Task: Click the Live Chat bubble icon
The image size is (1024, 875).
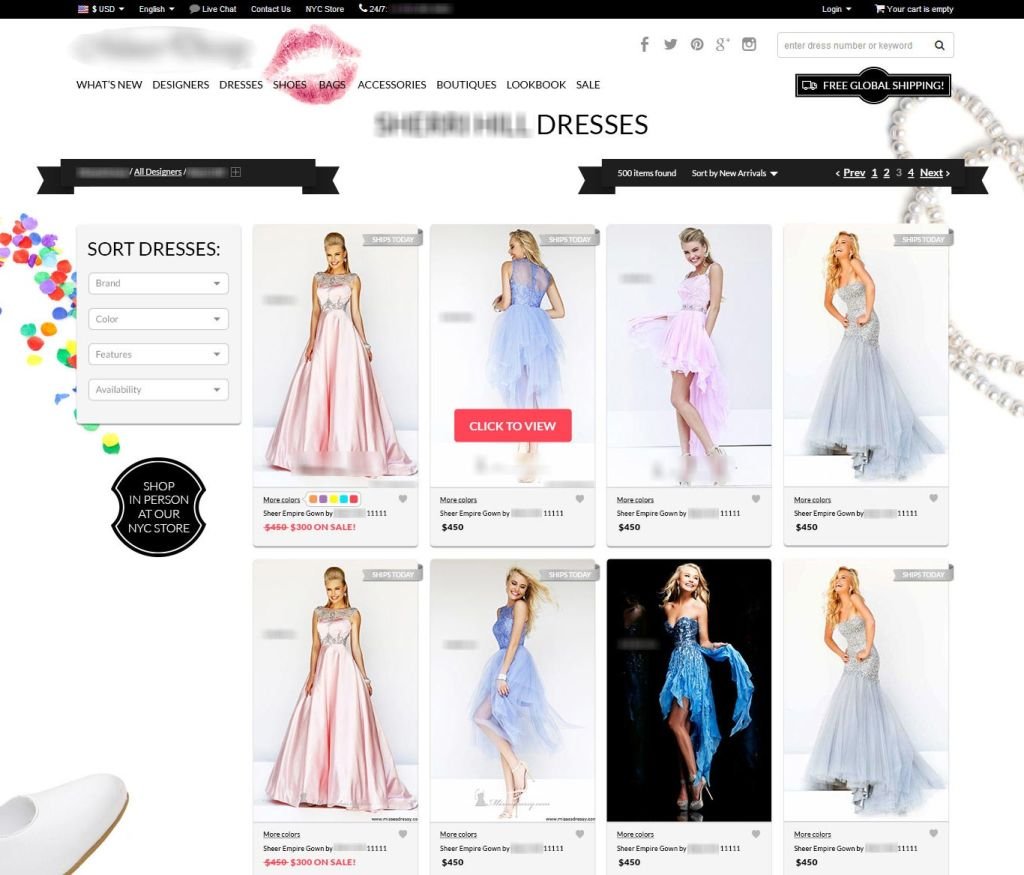Action: (194, 9)
